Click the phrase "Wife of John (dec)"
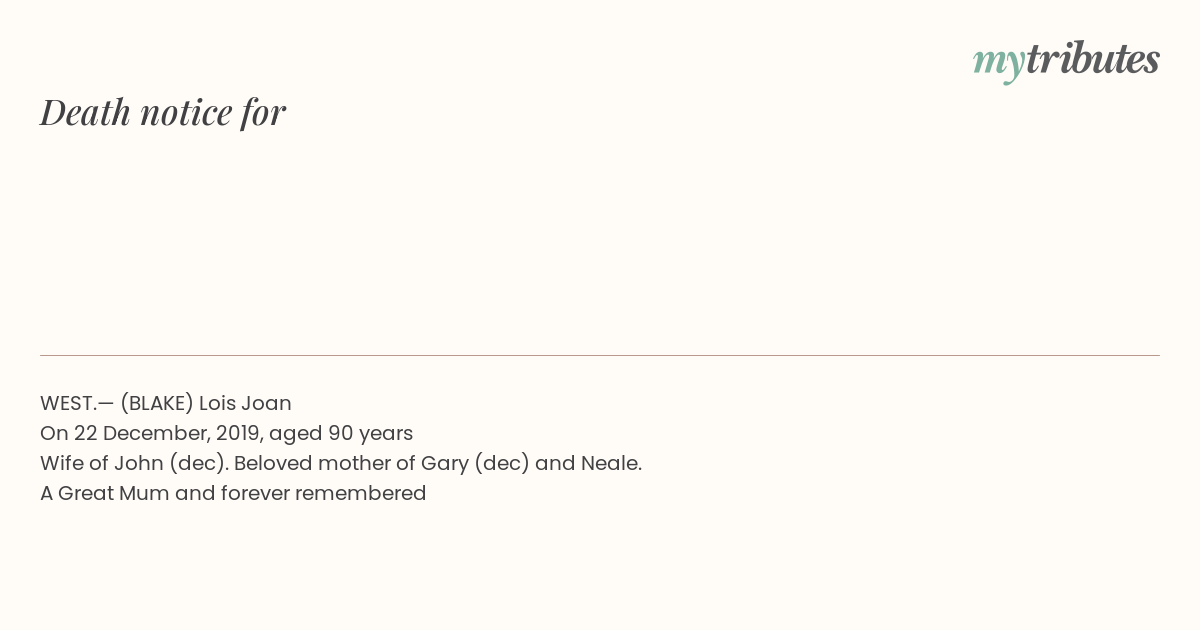This screenshot has width=1200, height=630. 134,463
